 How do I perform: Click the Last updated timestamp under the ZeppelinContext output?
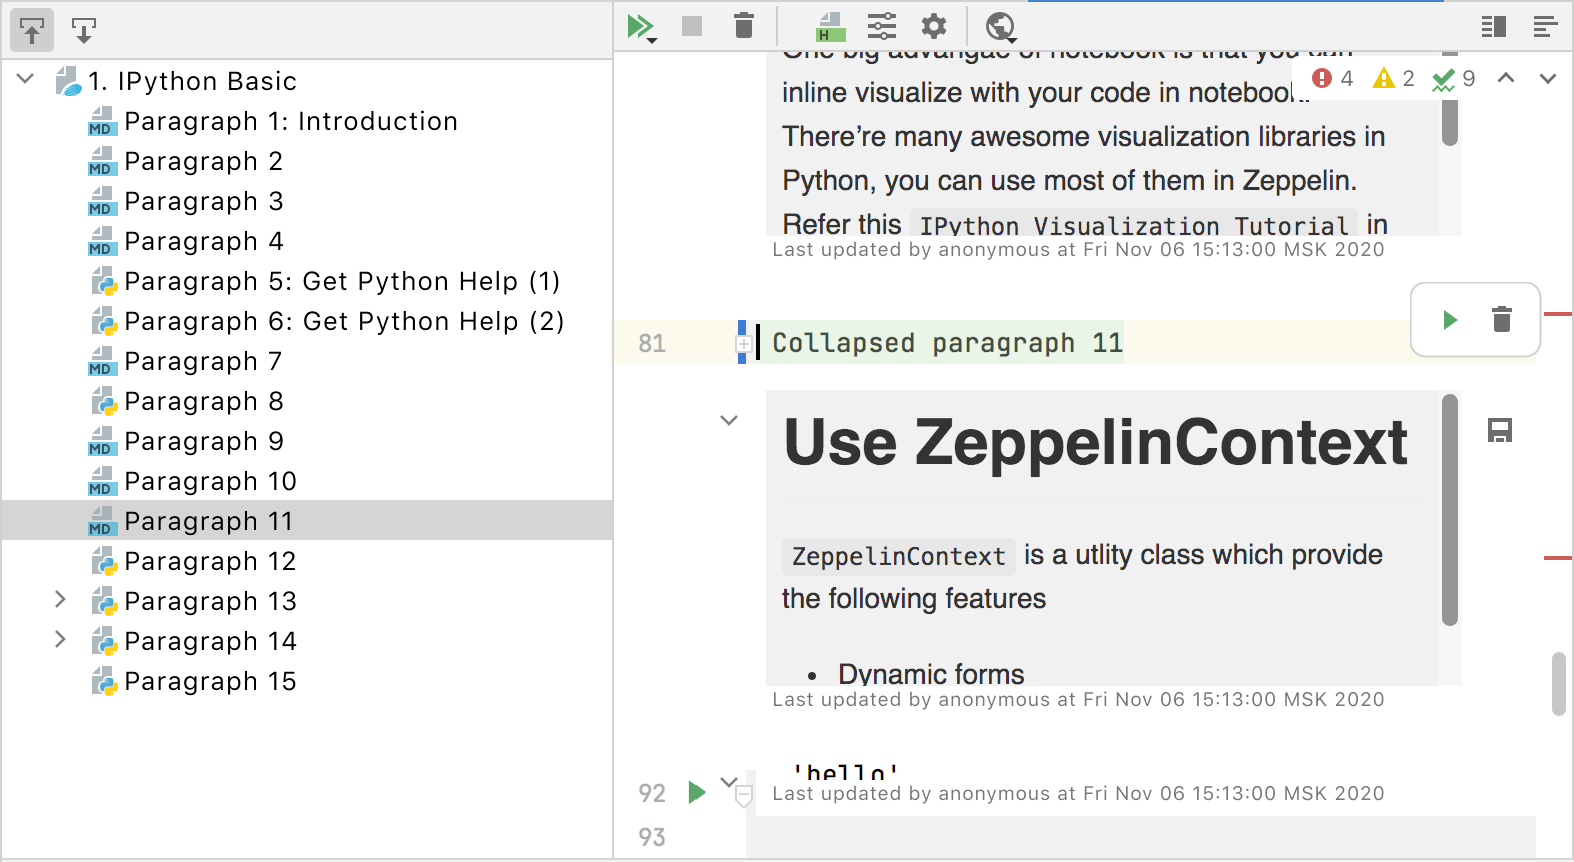1078,699
